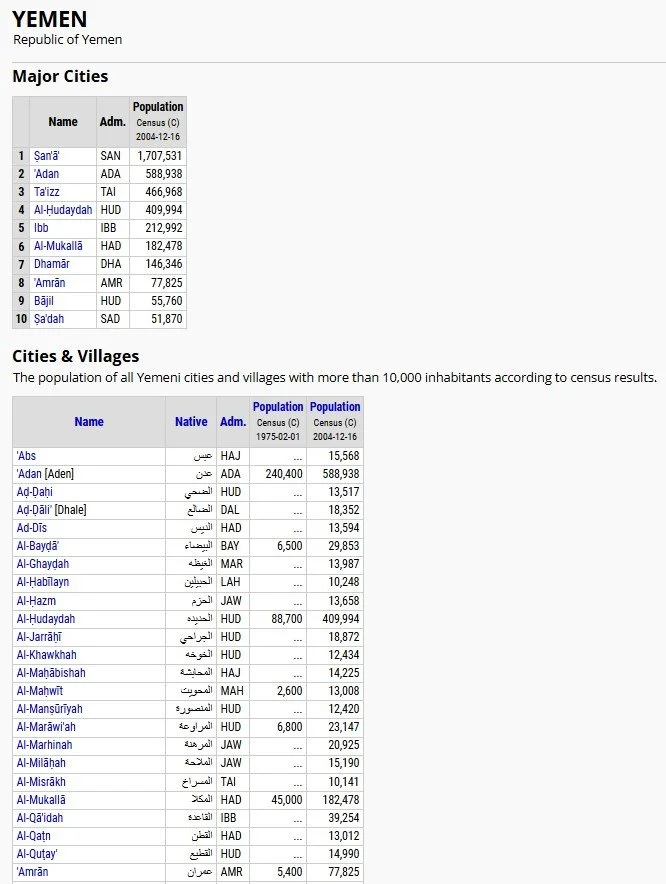Open the Al-Misrākh link
Image resolution: width=666 pixels, height=884 pixels.
tap(41, 782)
